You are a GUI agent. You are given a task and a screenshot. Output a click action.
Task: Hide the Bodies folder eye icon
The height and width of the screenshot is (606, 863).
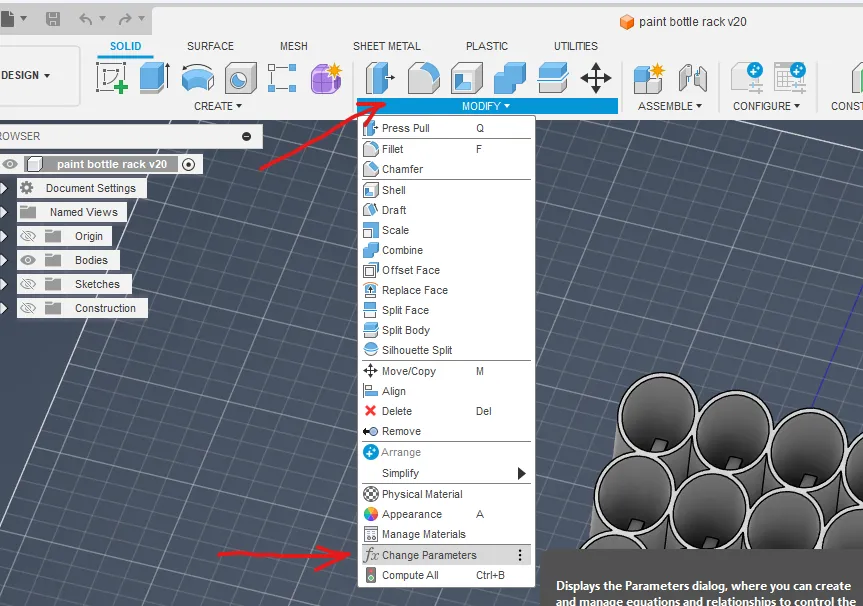[28, 260]
